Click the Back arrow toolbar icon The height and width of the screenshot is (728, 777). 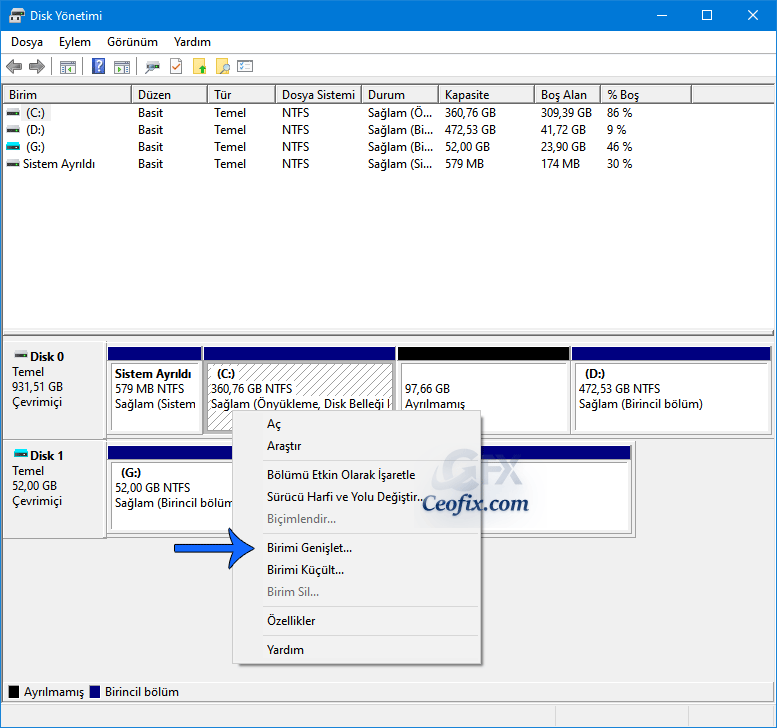[x=14, y=66]
